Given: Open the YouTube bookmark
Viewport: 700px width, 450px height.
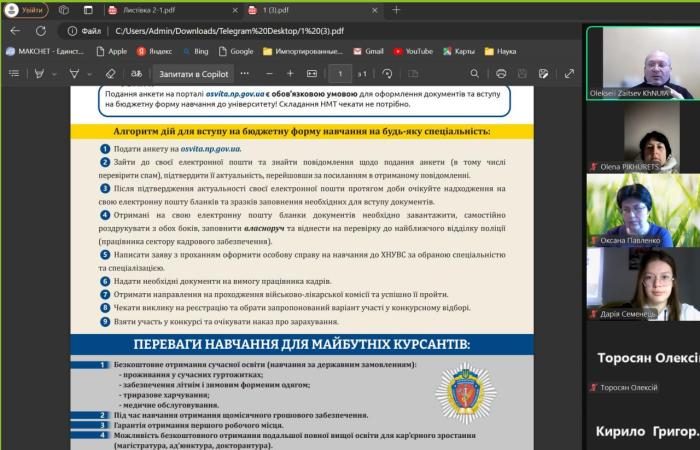Looking at the screenshot, I should (x=412, y=51).
